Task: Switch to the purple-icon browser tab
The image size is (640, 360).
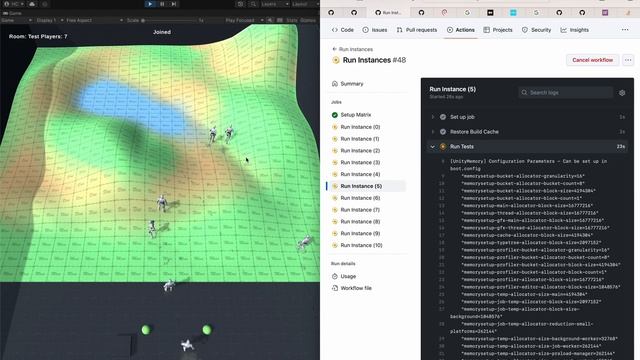Action: click(x=605, y=13)
